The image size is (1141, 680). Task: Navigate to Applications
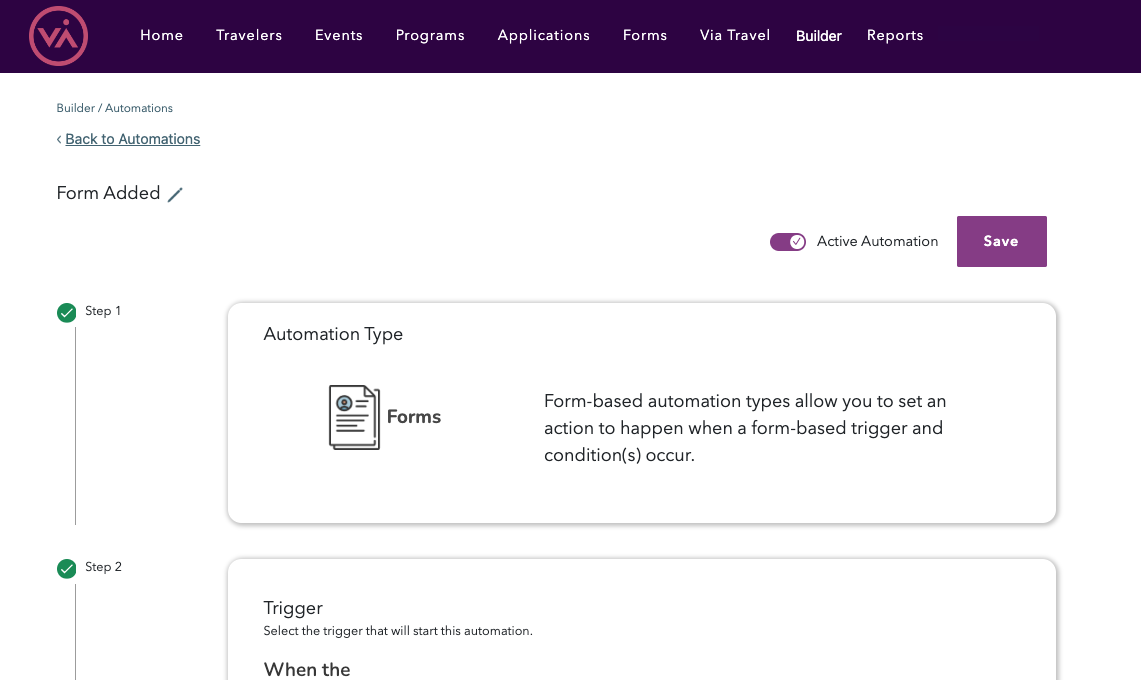(543, 35)
